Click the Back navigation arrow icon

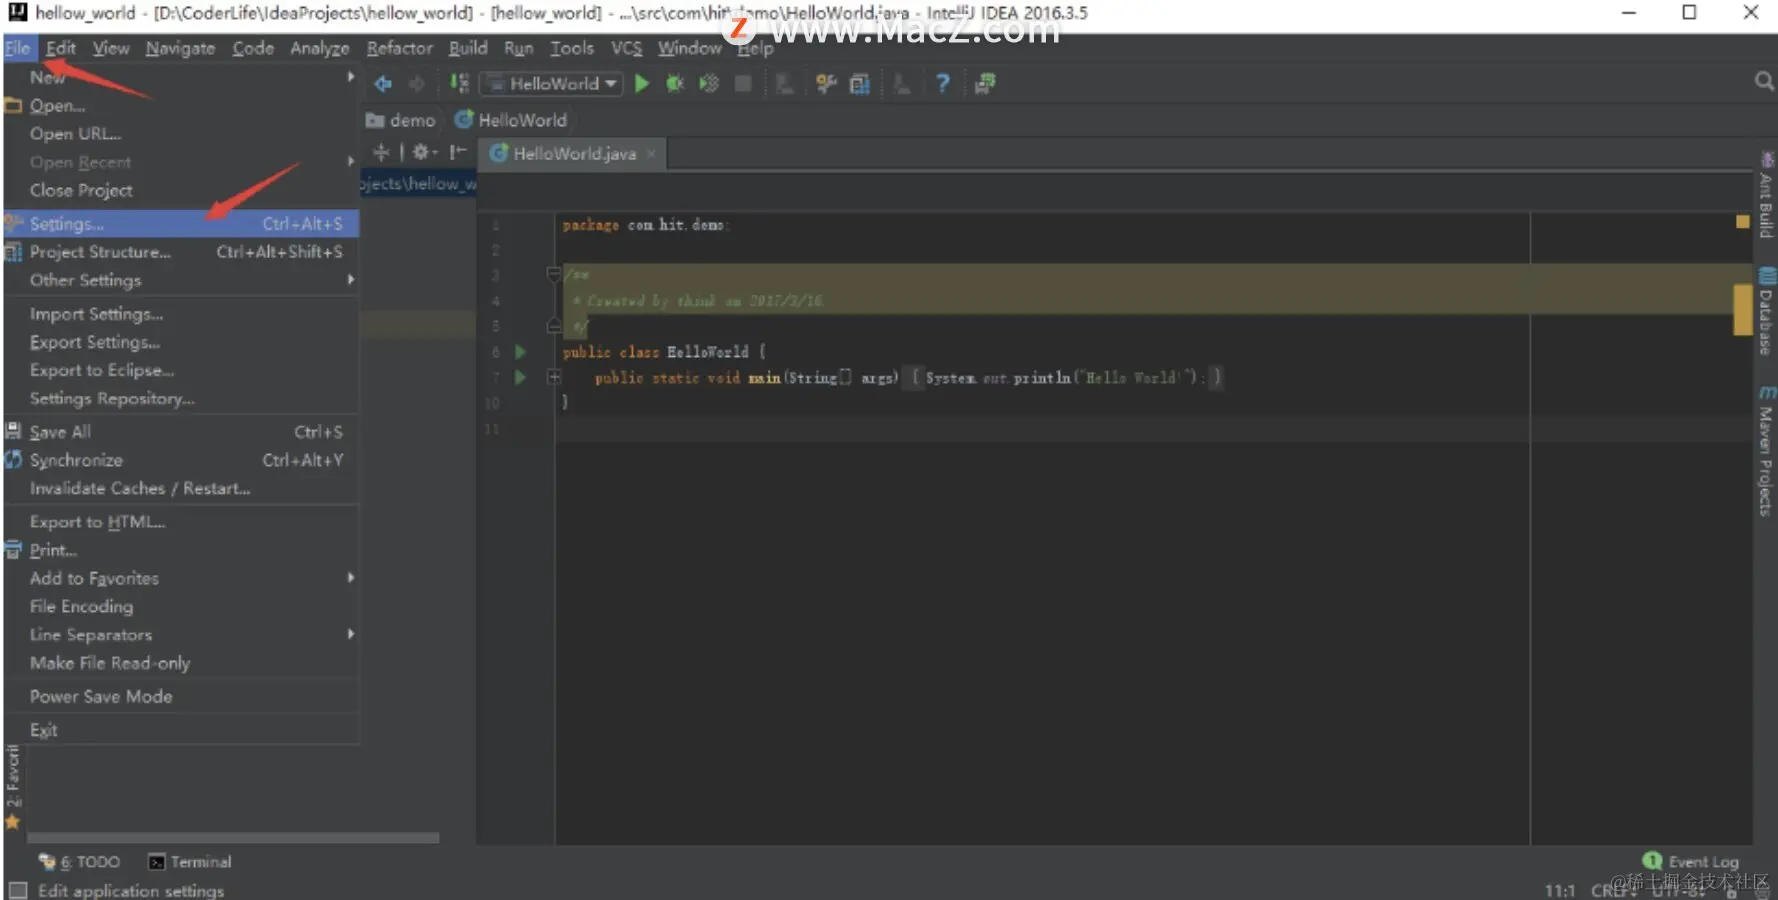(383, 84)
